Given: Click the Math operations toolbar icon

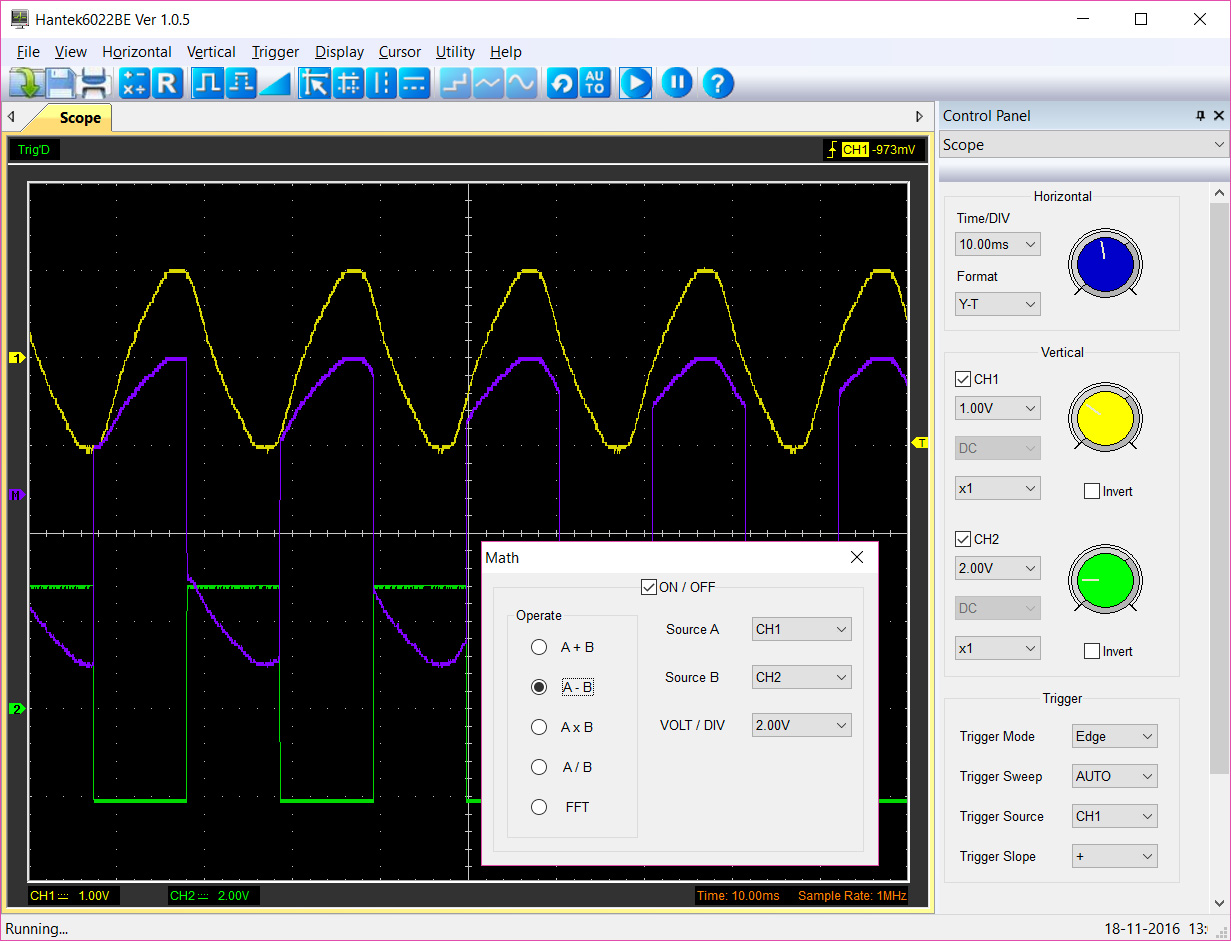Looking at the screenshot, I should [134, 83].
